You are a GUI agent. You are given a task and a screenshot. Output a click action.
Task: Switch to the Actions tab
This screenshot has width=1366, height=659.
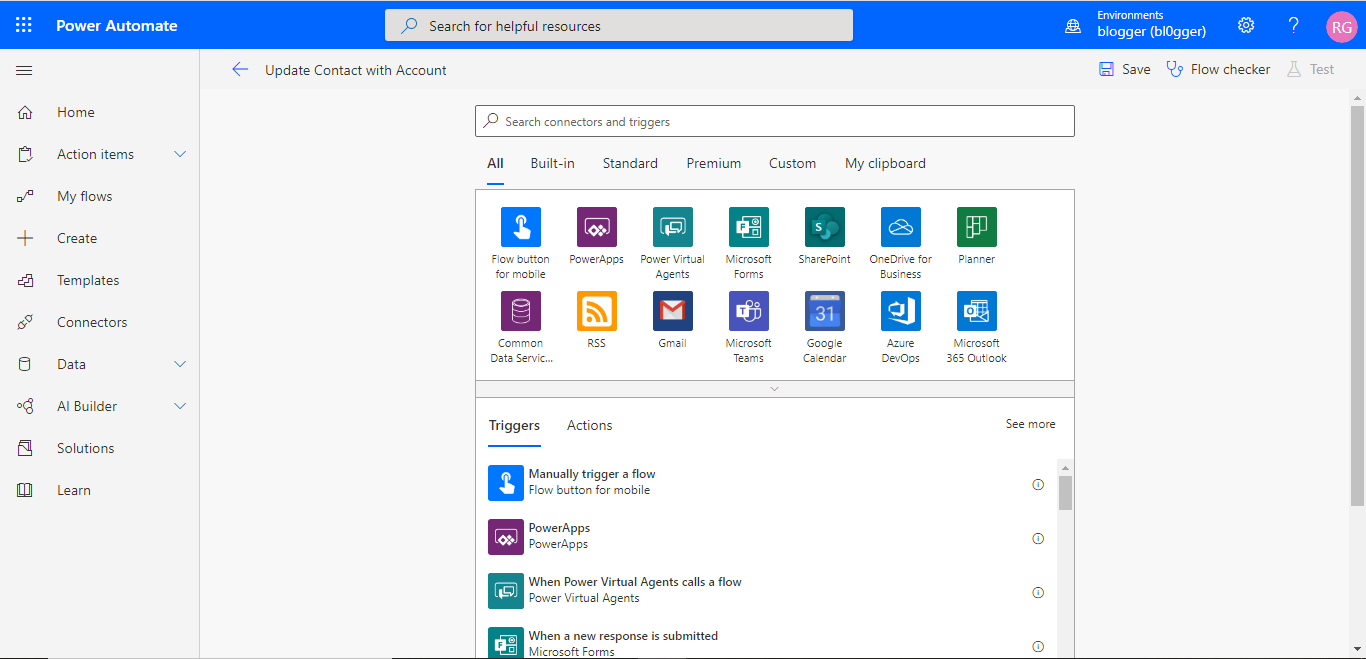pos(589,425)
